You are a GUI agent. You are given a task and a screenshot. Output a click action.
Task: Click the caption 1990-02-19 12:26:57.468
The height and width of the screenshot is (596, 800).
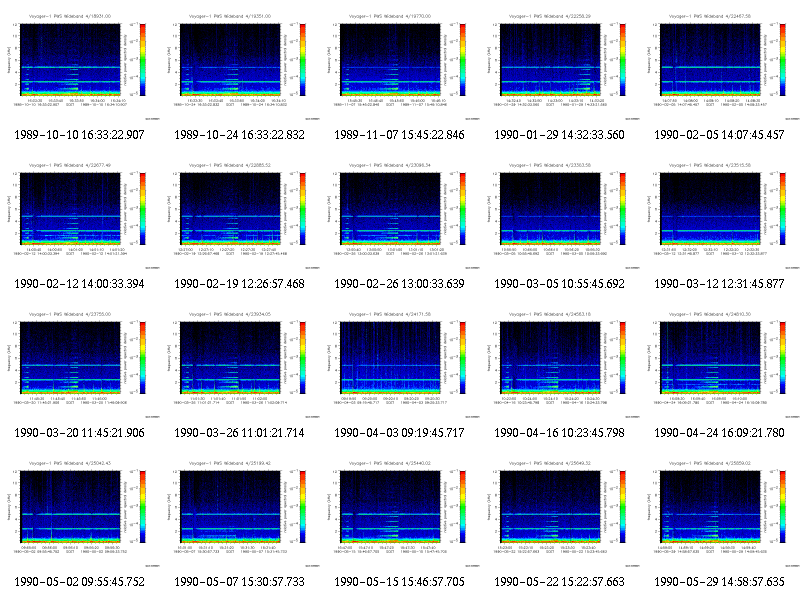(239, 284)
